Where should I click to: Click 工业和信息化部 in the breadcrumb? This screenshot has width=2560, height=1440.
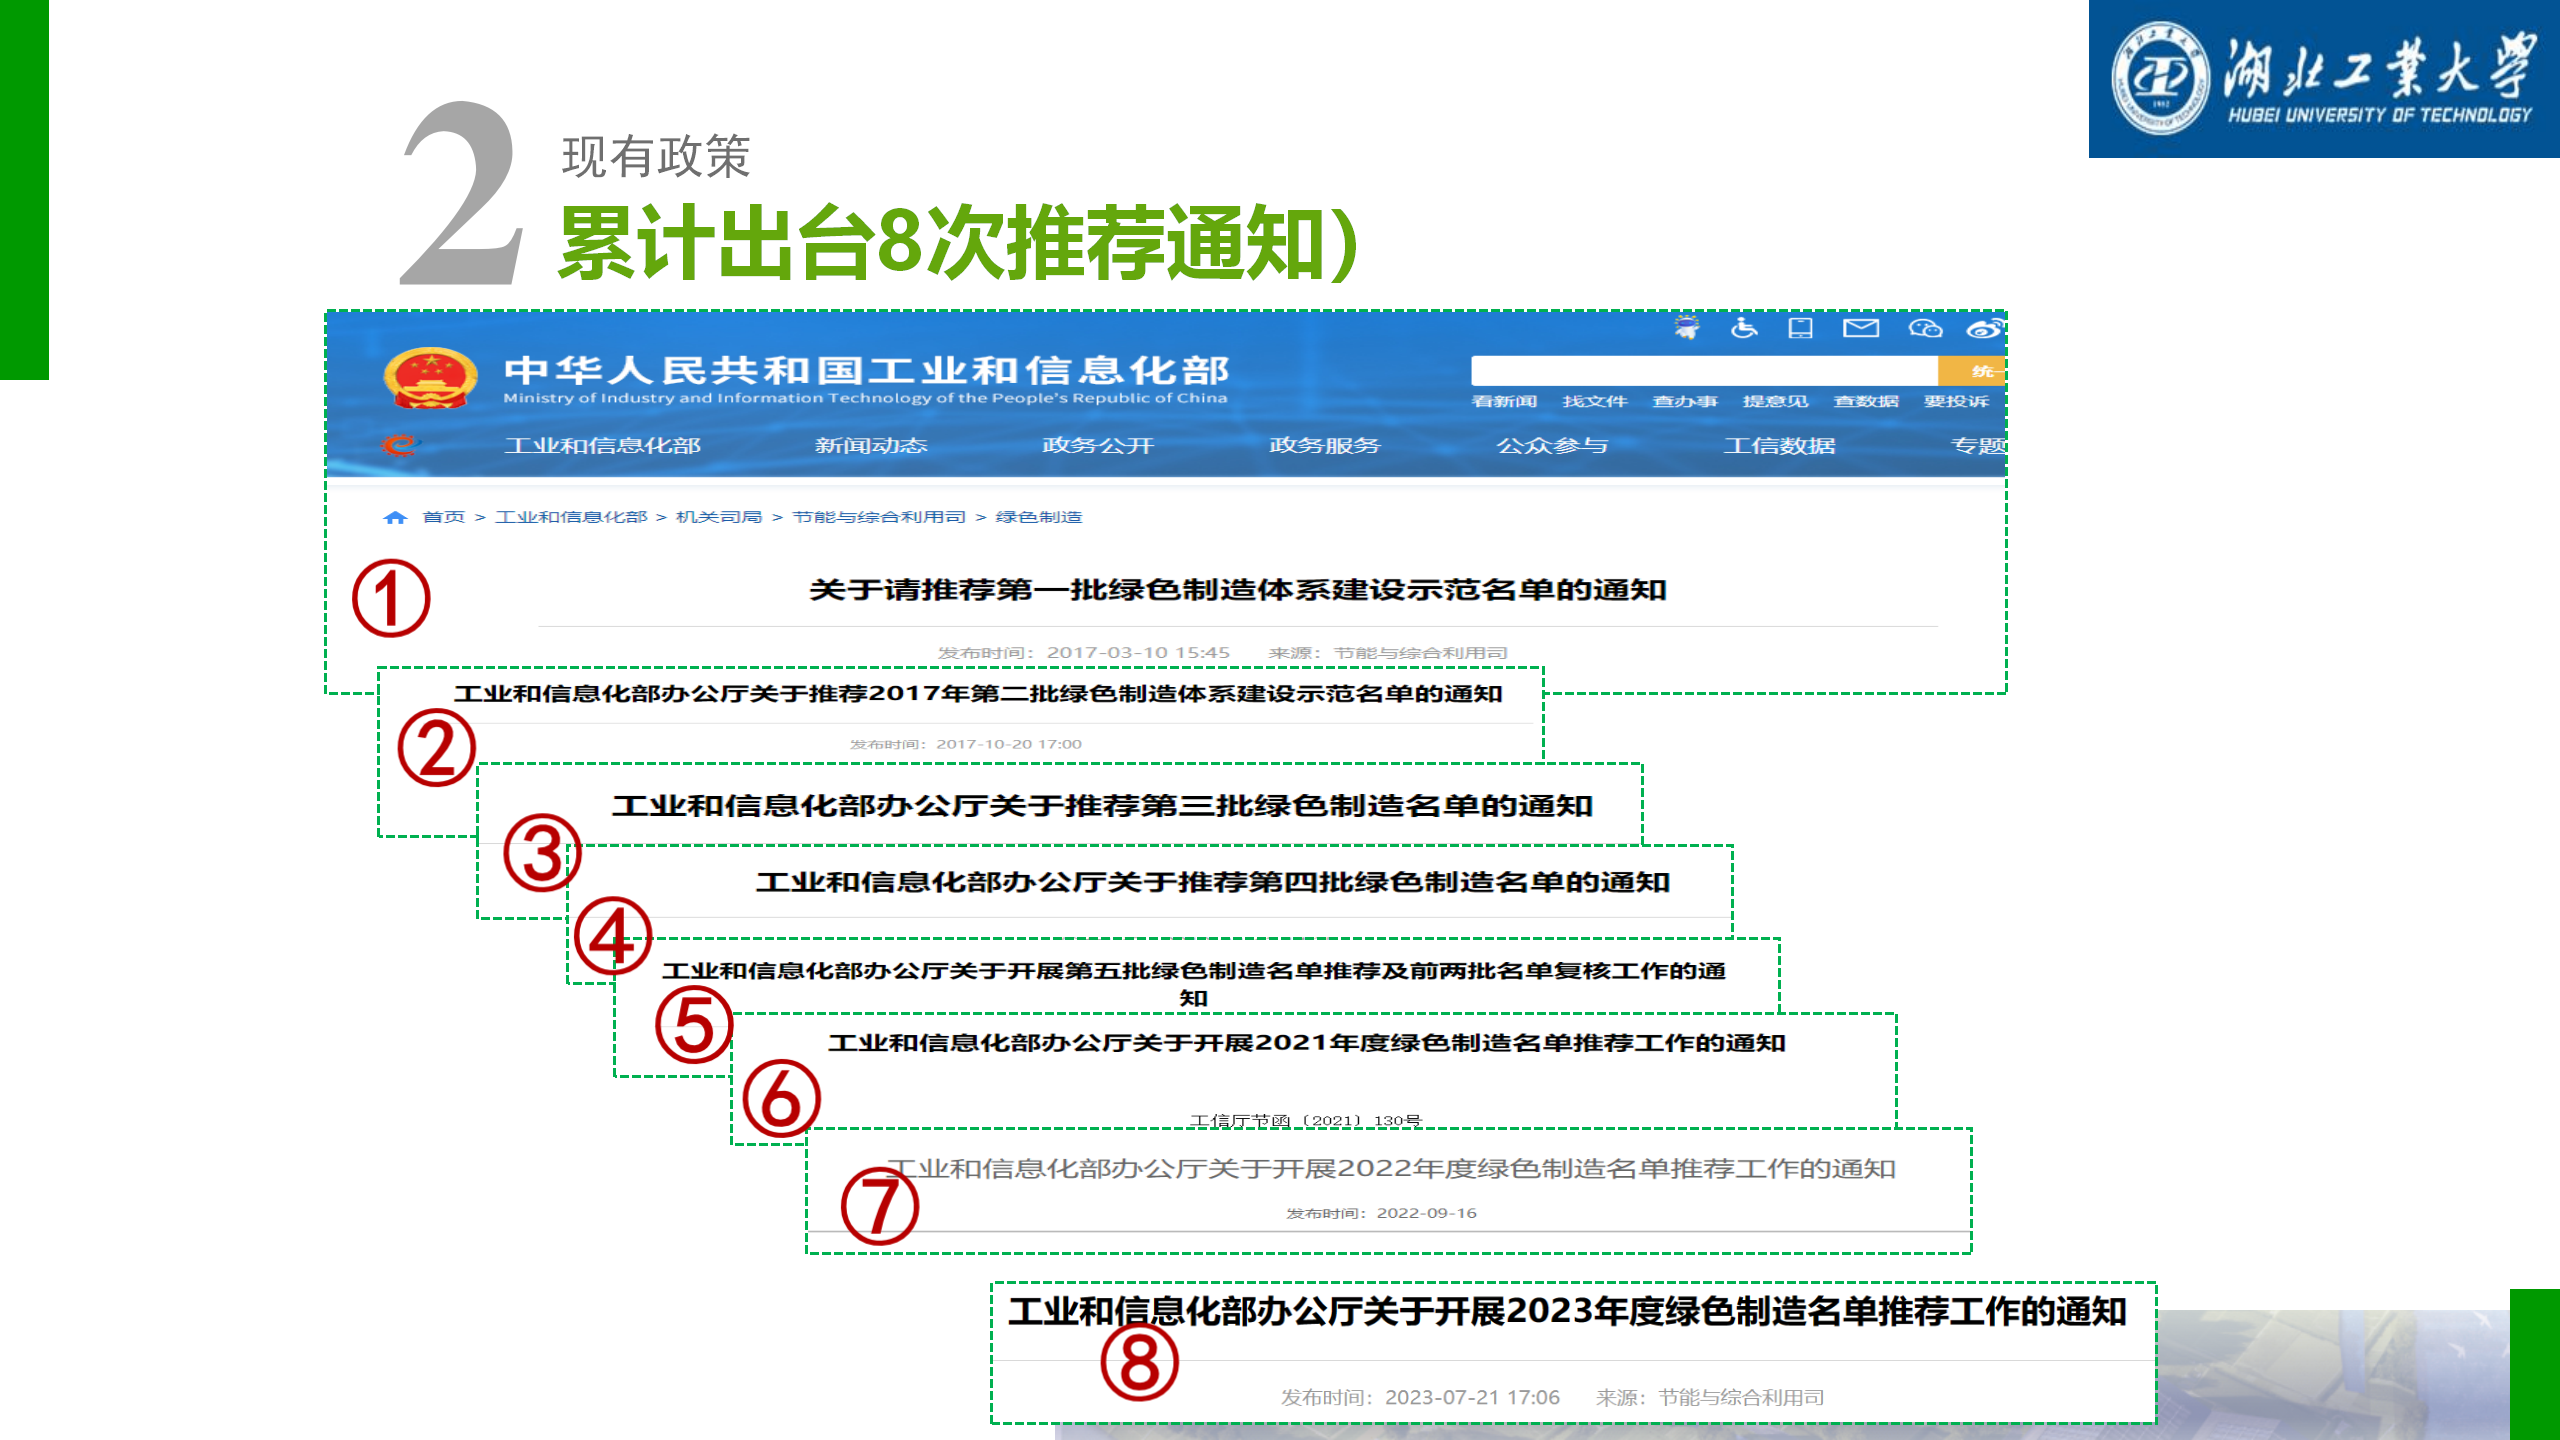point(571,517)
